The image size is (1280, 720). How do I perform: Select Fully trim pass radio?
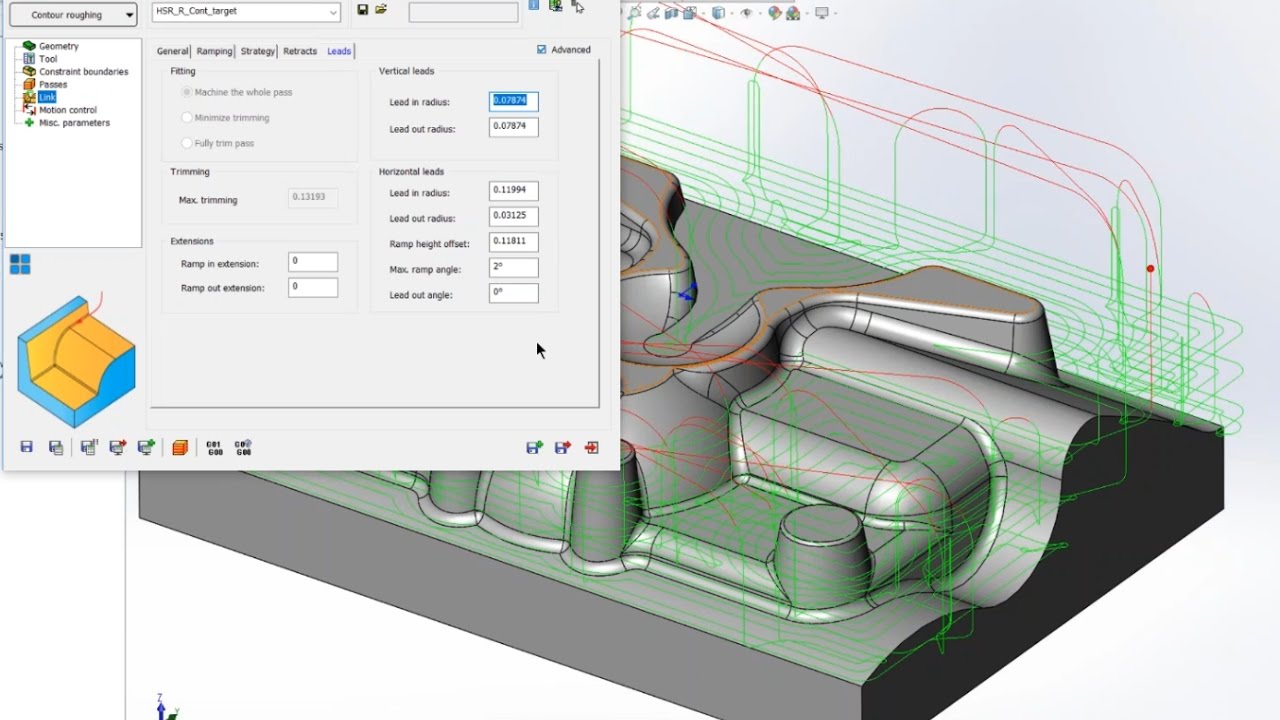[x=187, y=143]
